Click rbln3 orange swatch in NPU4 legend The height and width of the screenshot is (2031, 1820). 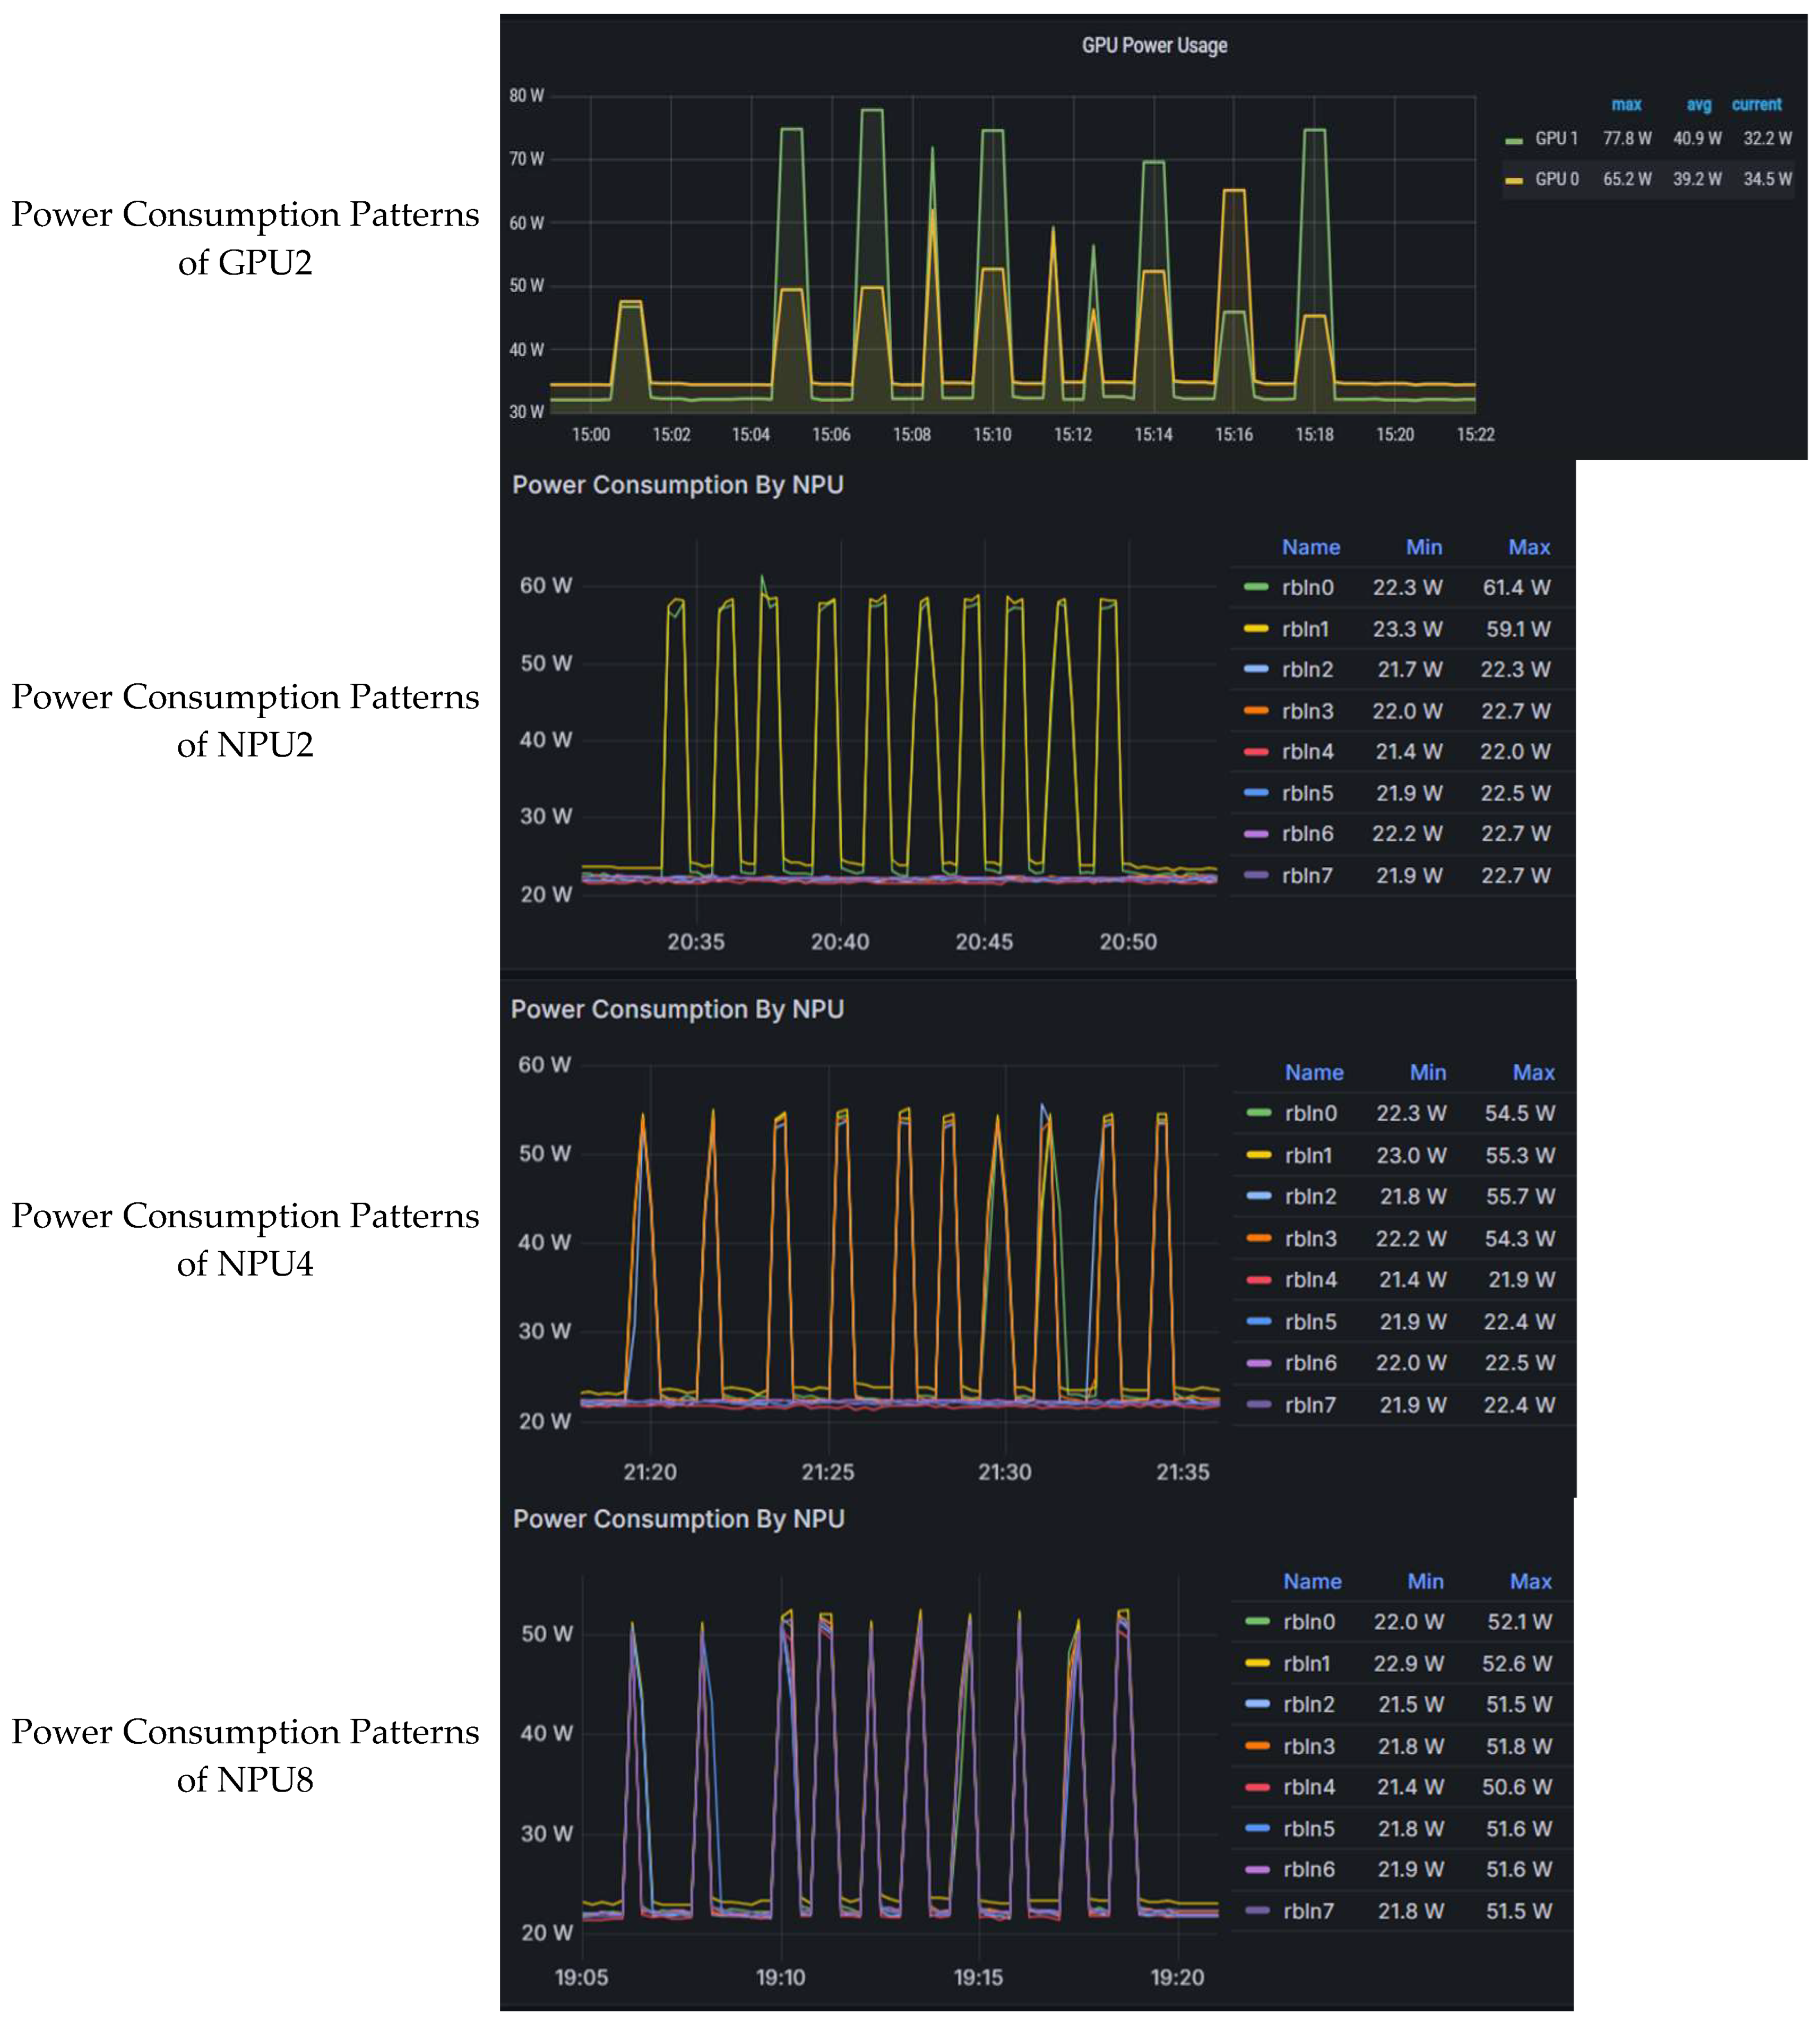pos(1258,1238)
